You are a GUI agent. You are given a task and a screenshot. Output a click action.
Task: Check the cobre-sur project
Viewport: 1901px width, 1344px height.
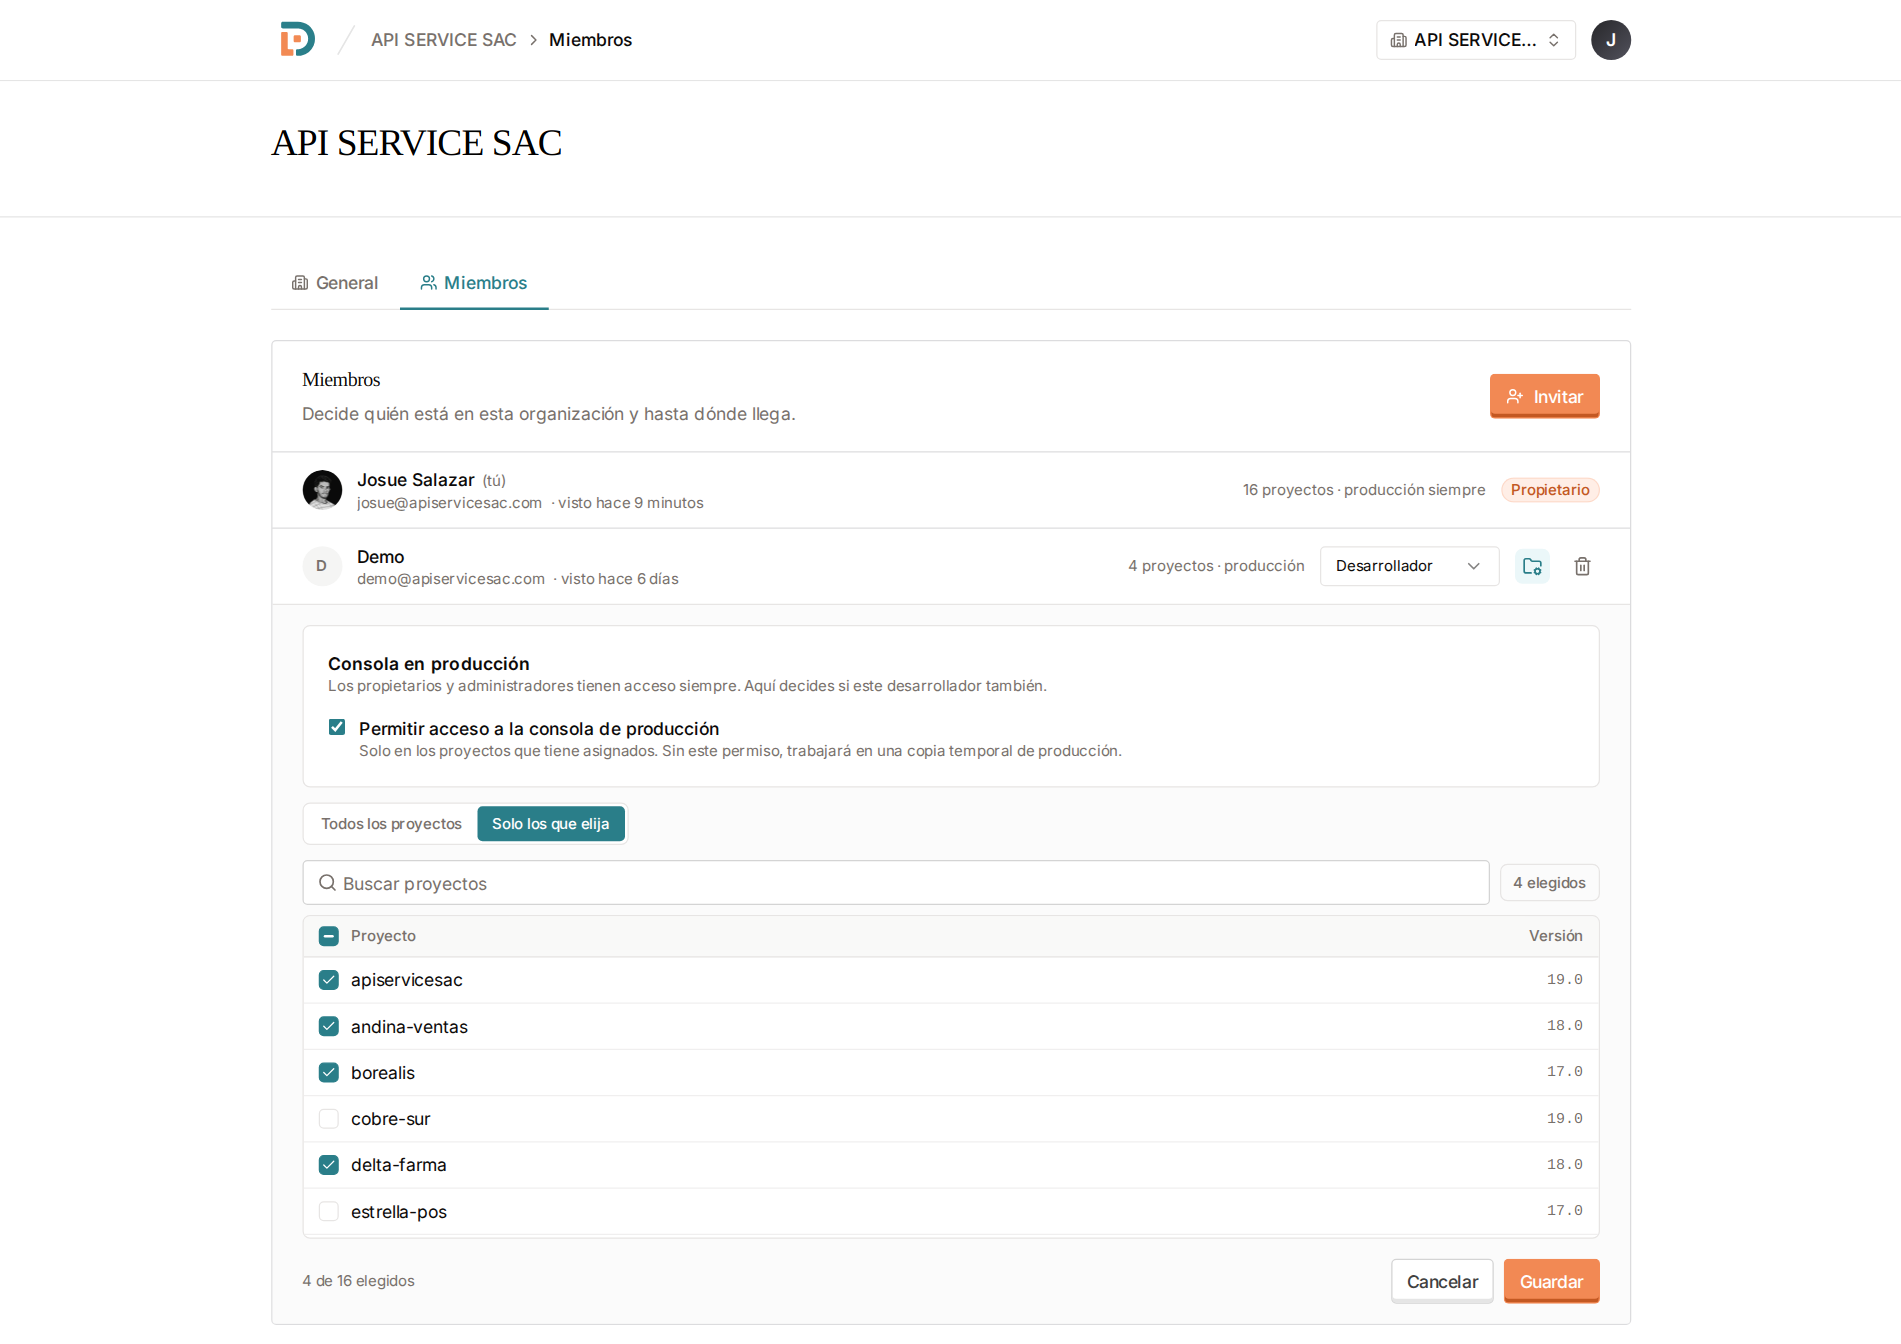pos(329,1118)
